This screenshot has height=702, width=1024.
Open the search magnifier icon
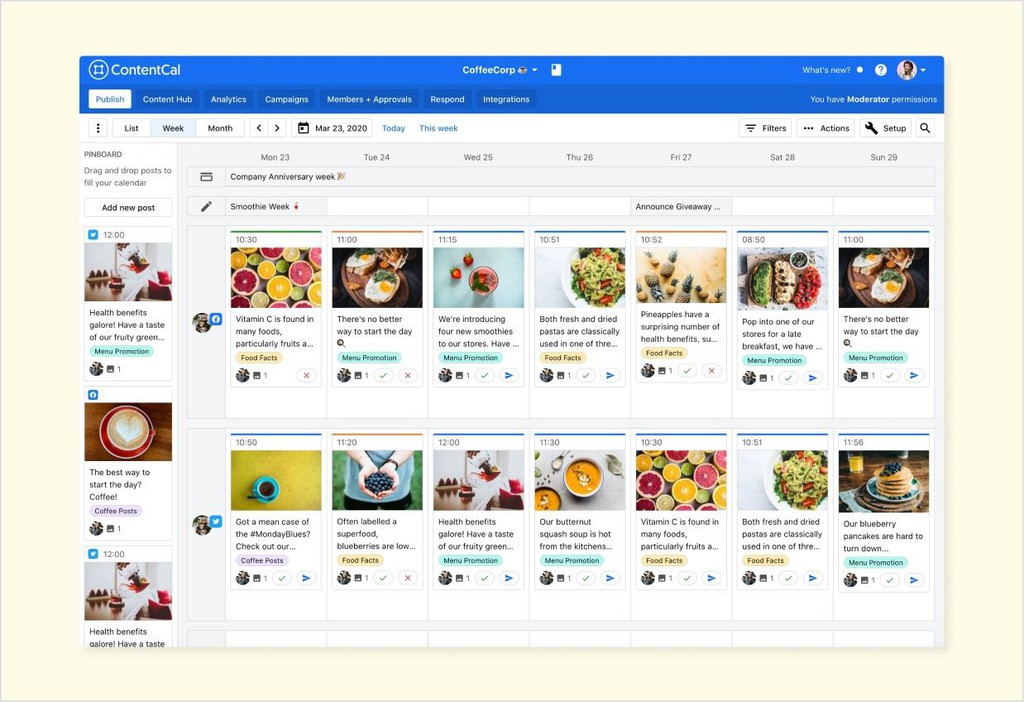[925, 128]
